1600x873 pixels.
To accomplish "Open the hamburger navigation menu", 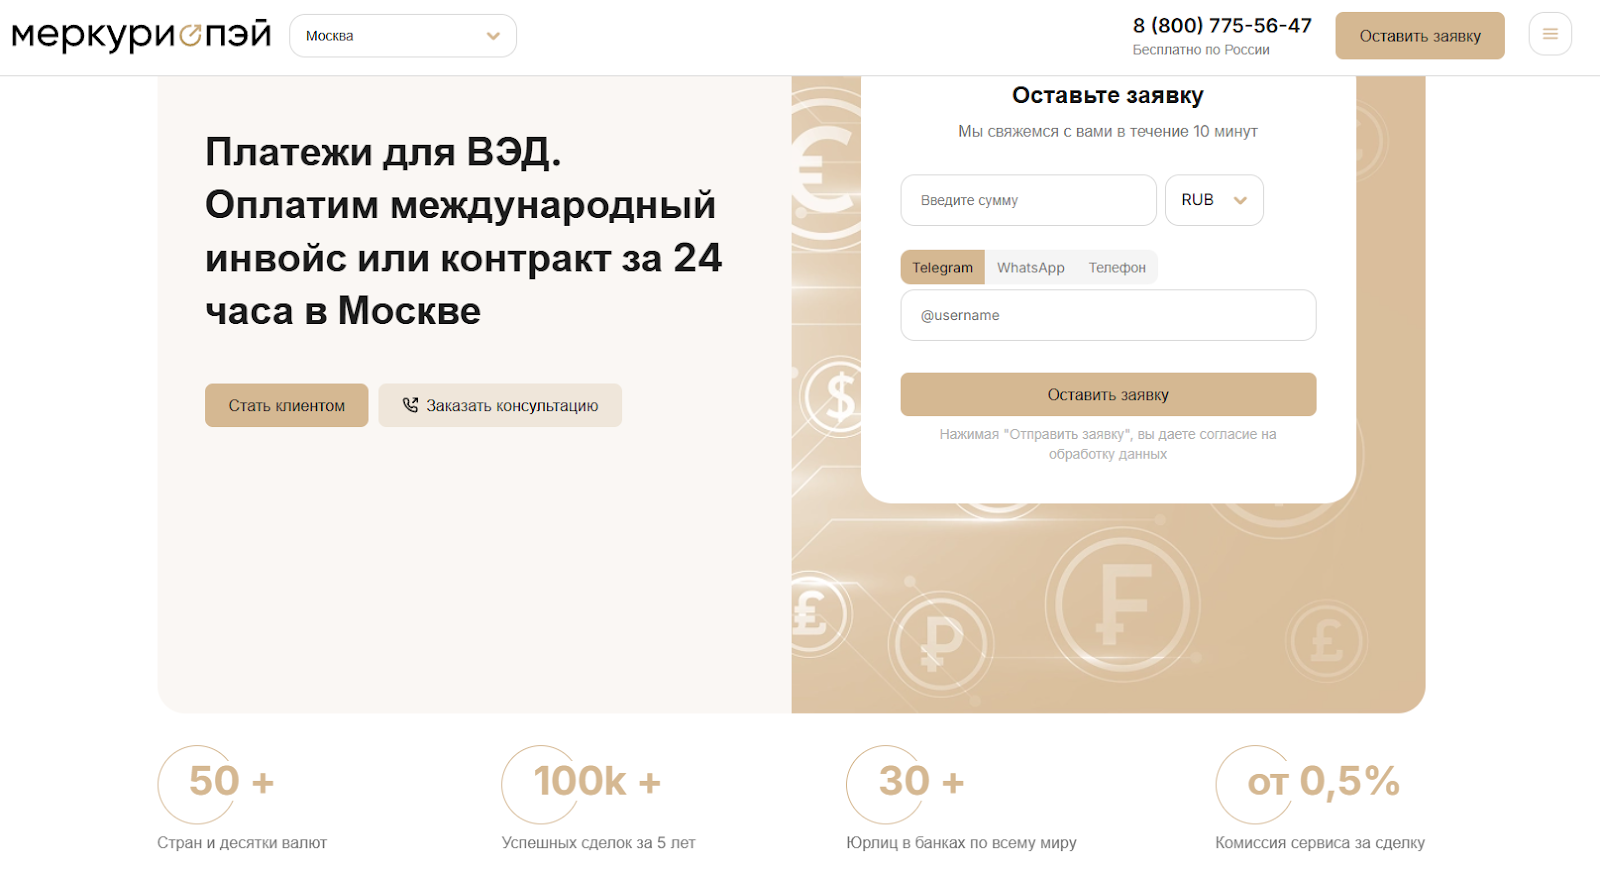I will (1549, 33).
